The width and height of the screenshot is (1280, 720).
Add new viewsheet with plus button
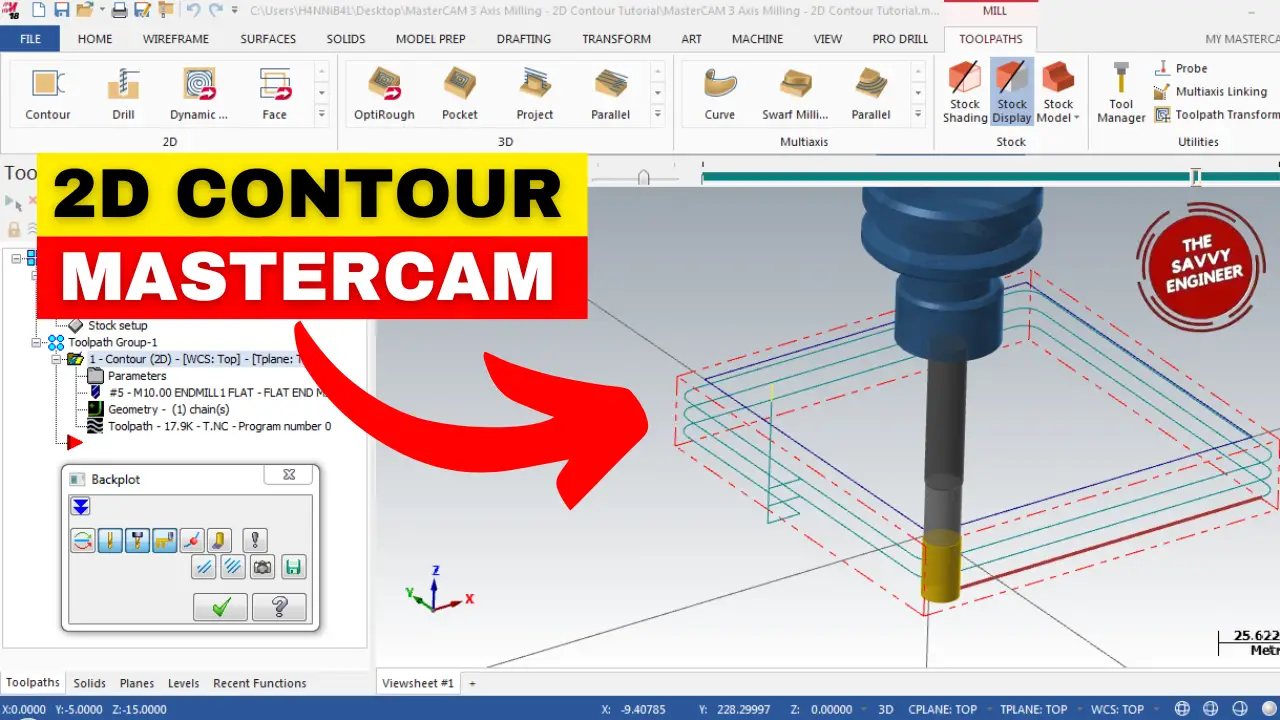pyautogui.click(x=472, y=683)
